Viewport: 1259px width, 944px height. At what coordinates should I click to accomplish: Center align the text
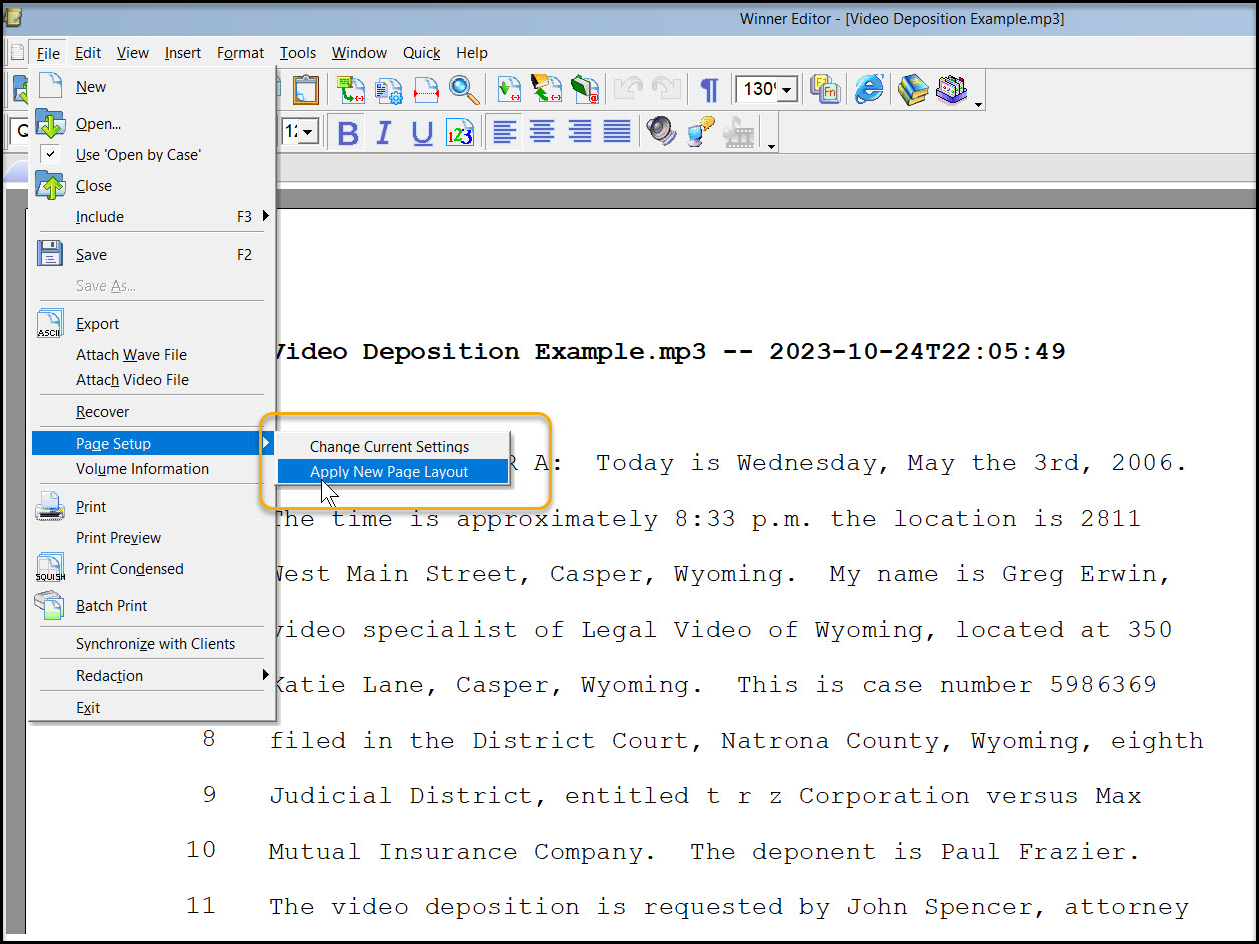(542, 132)
